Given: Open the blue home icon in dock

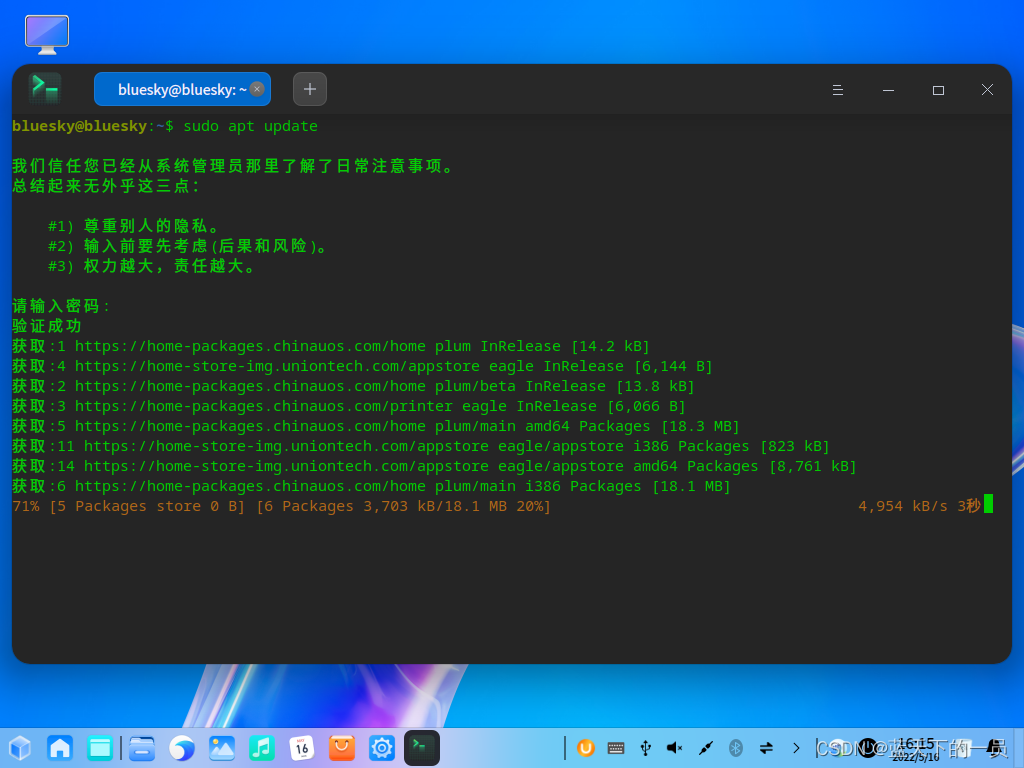Looking at the screenshot, I should (60, 748).
